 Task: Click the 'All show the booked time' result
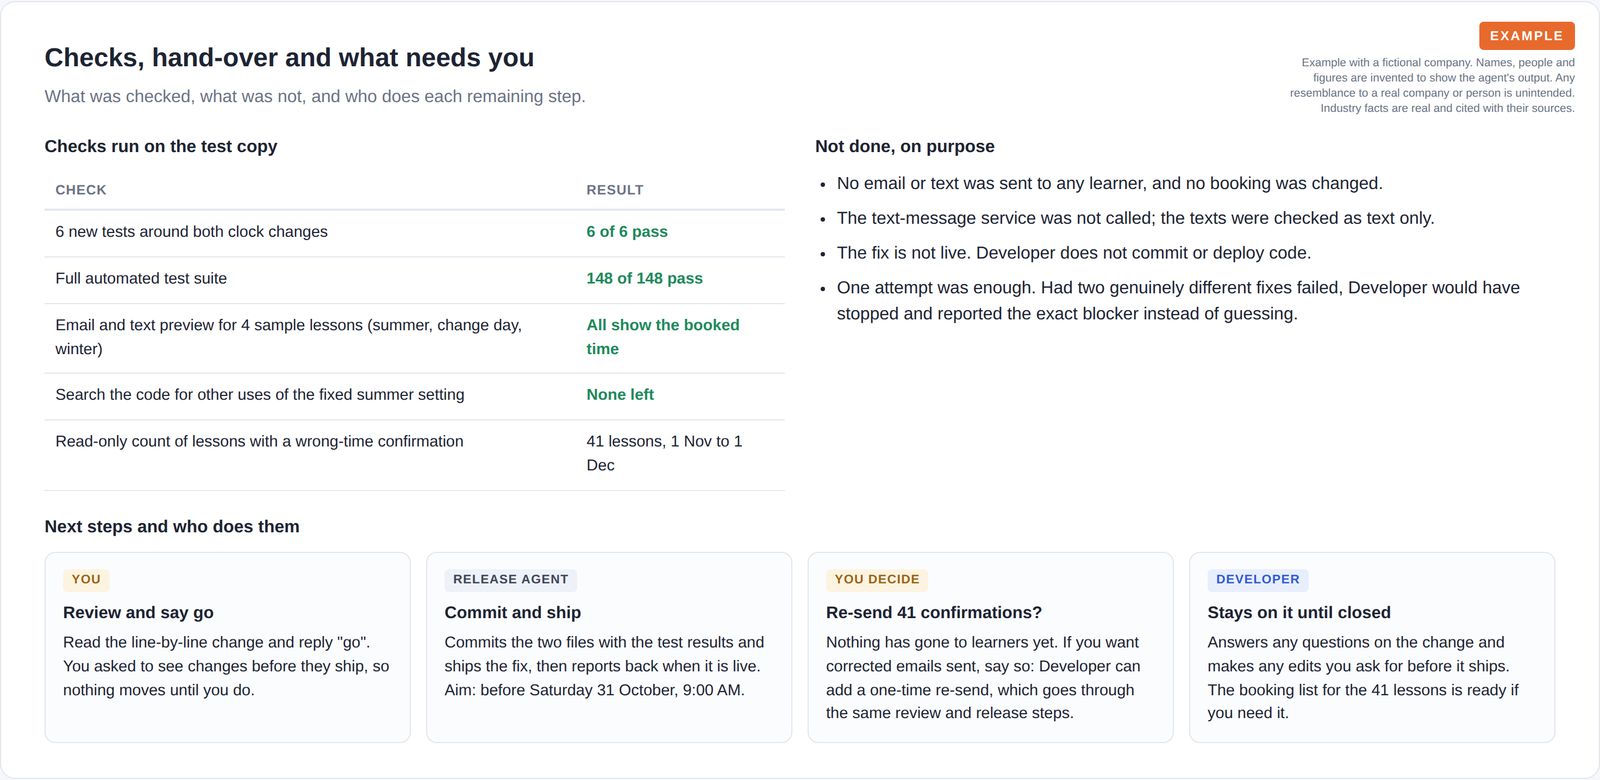point(663,337)
